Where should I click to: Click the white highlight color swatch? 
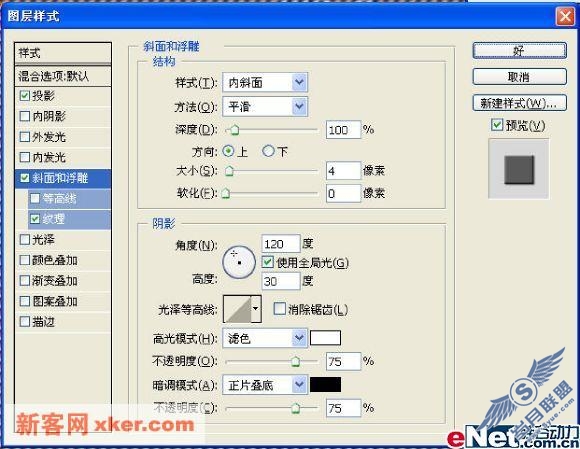[x=325, y=338]
